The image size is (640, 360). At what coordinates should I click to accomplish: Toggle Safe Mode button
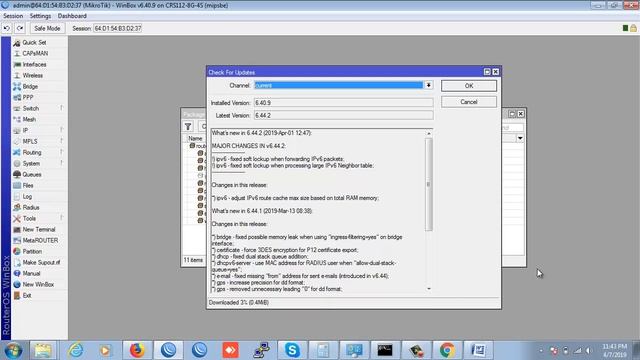point(47,28)
